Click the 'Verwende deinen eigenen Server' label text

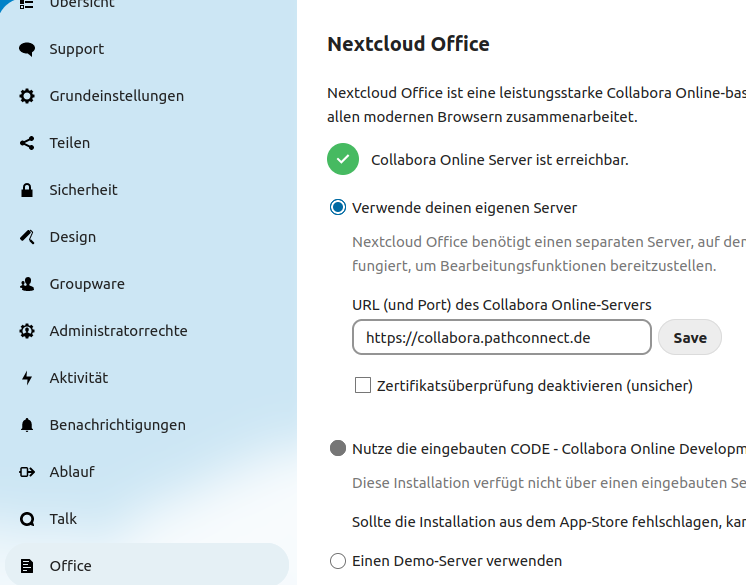(x=464, y=208)
